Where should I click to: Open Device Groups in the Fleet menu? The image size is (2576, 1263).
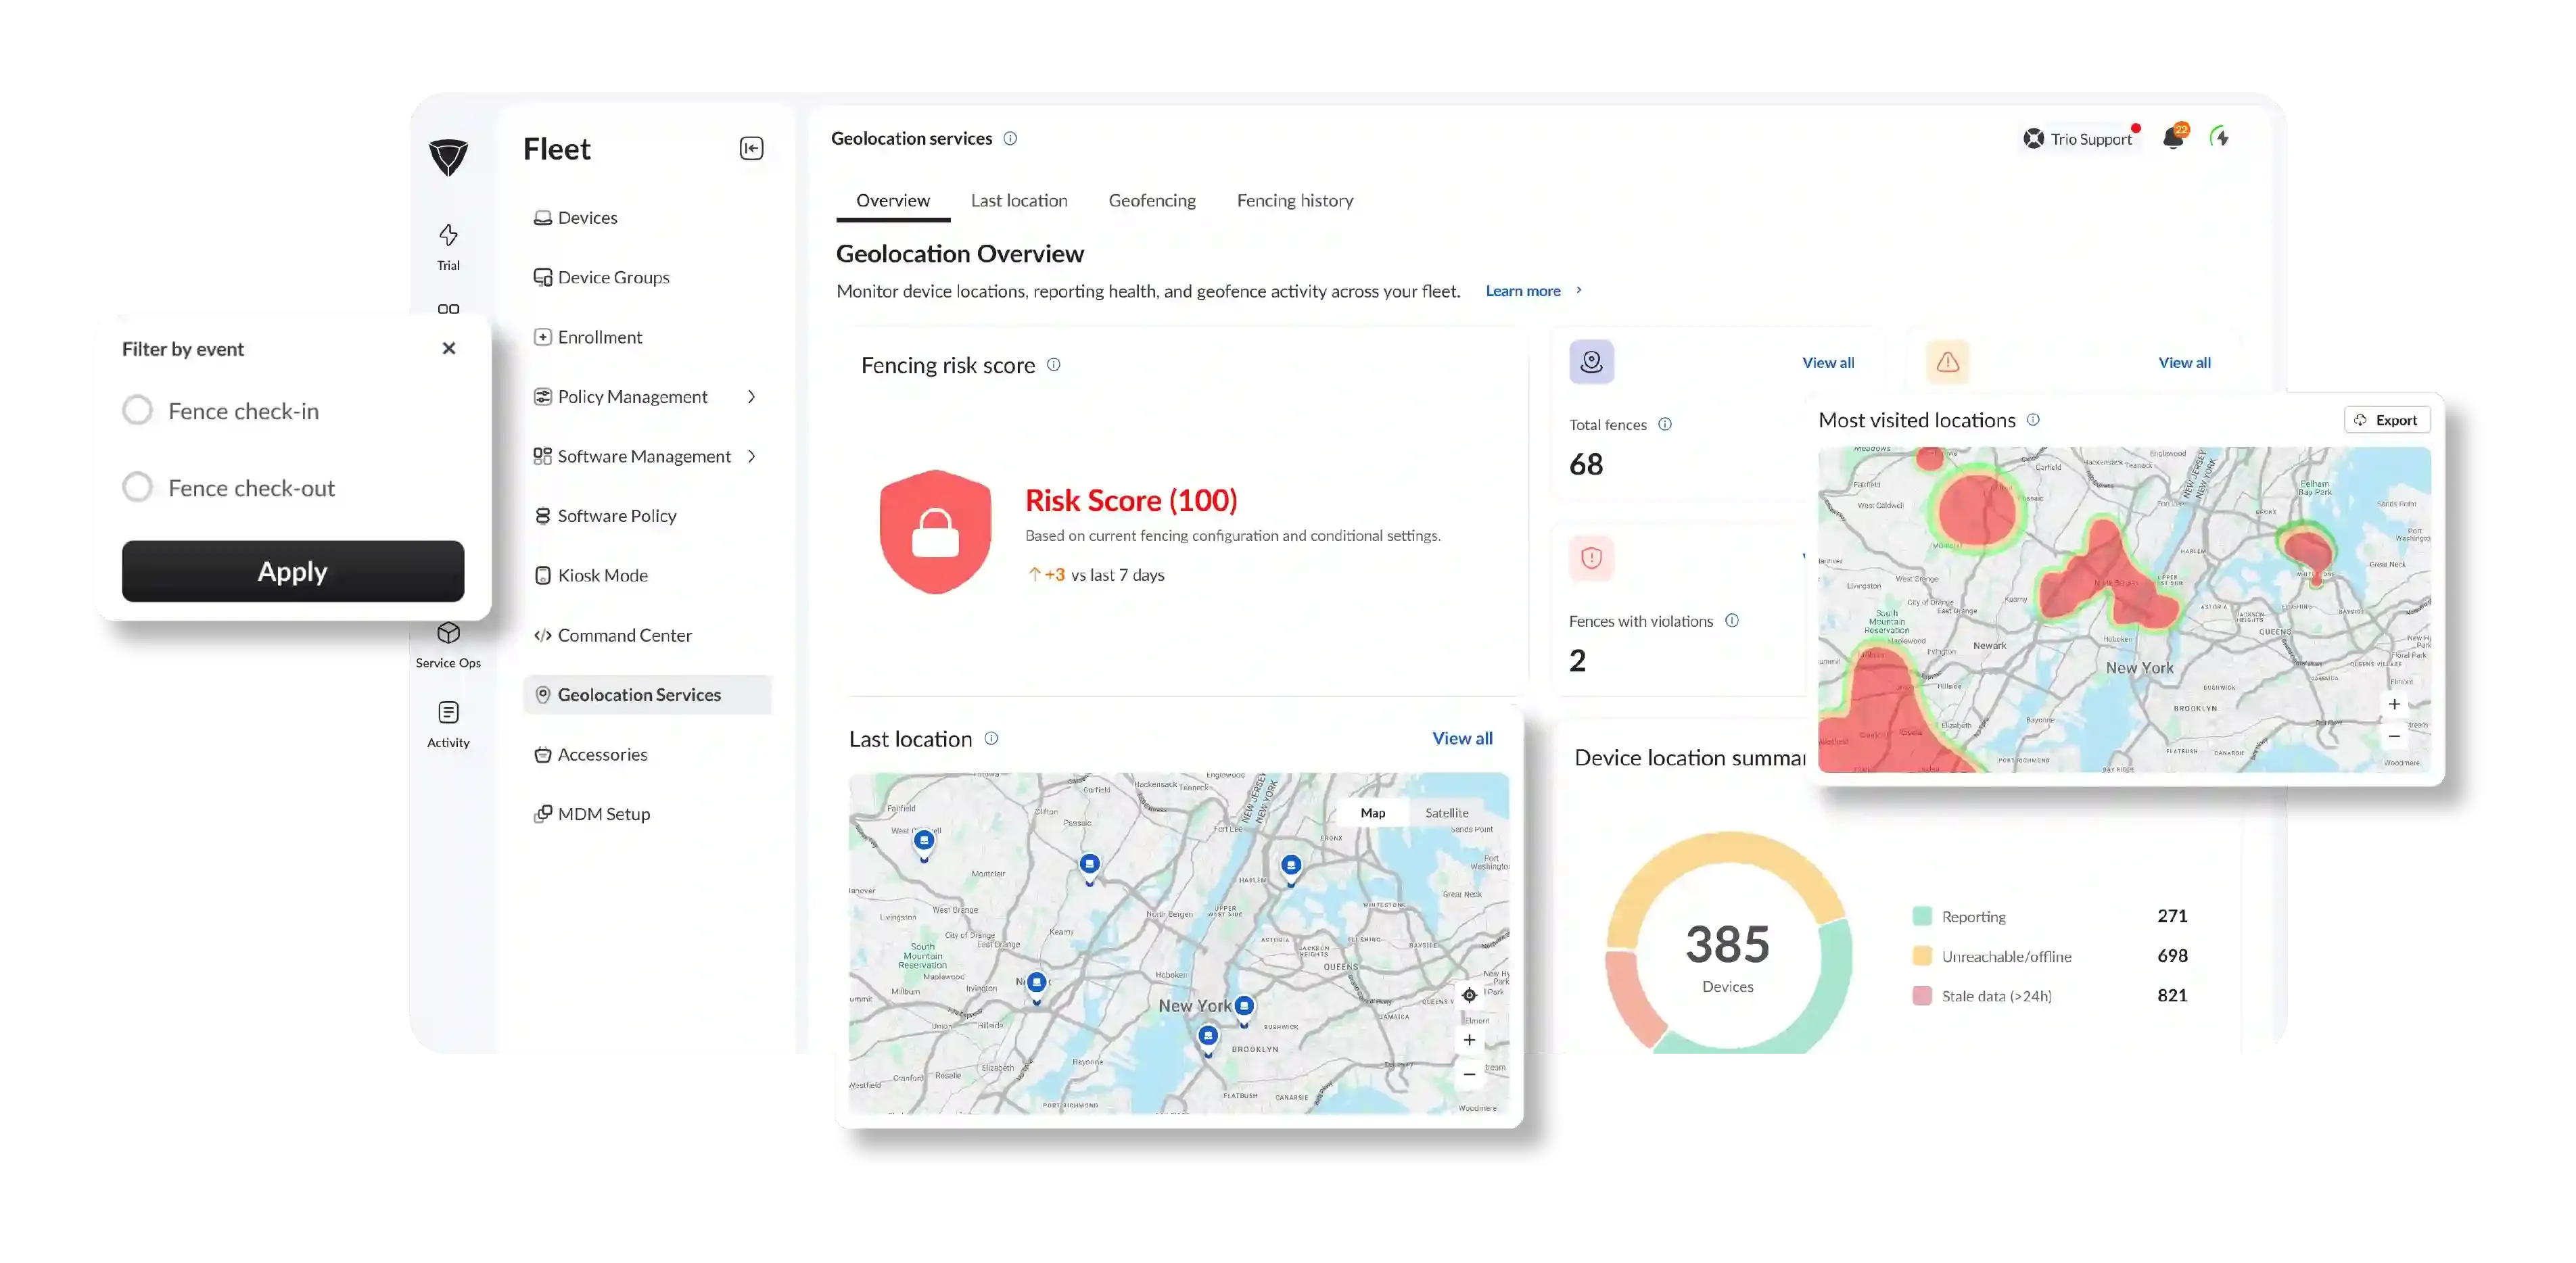pyautogui.click(x=646, y=277)
